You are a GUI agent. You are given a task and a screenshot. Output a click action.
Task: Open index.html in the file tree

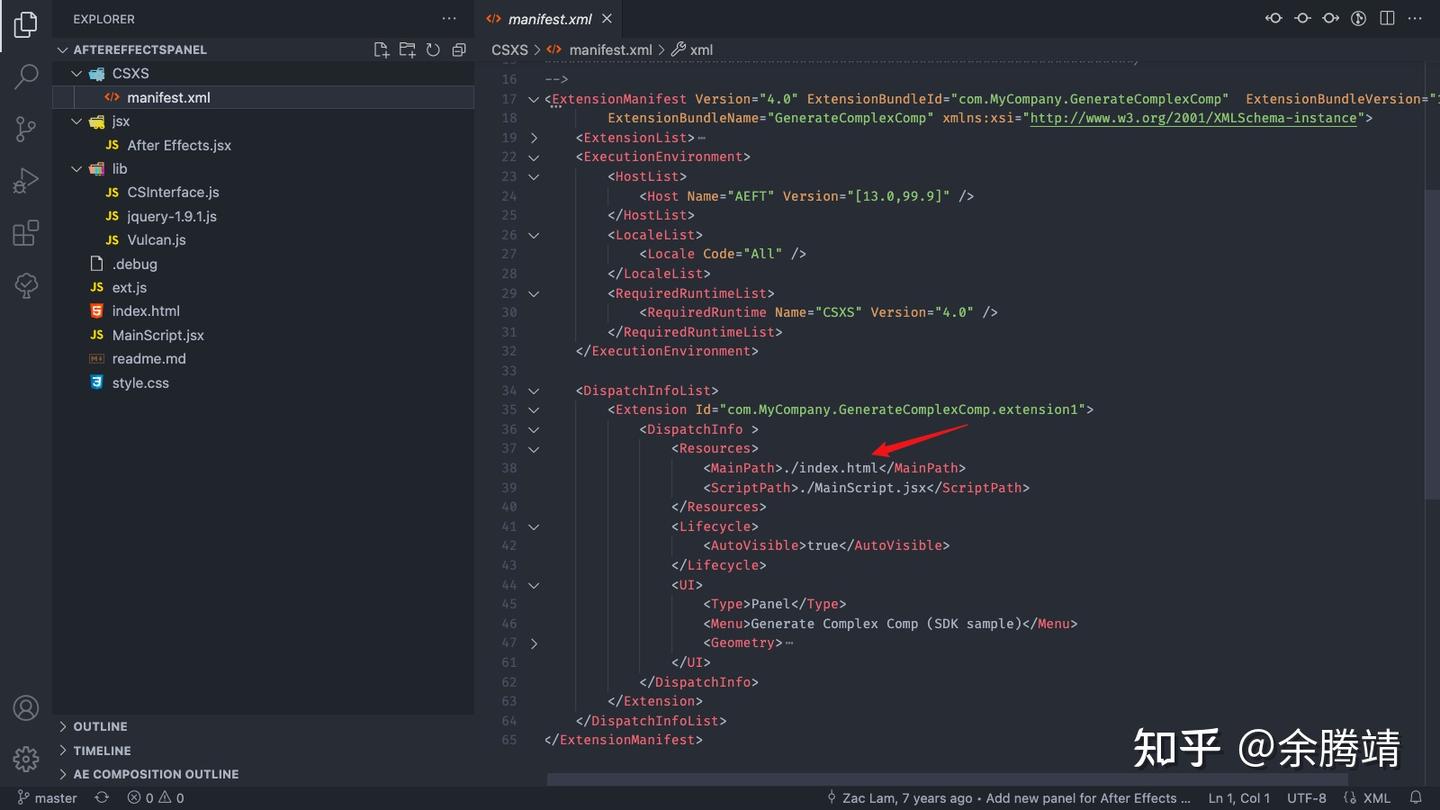[145, 311]
